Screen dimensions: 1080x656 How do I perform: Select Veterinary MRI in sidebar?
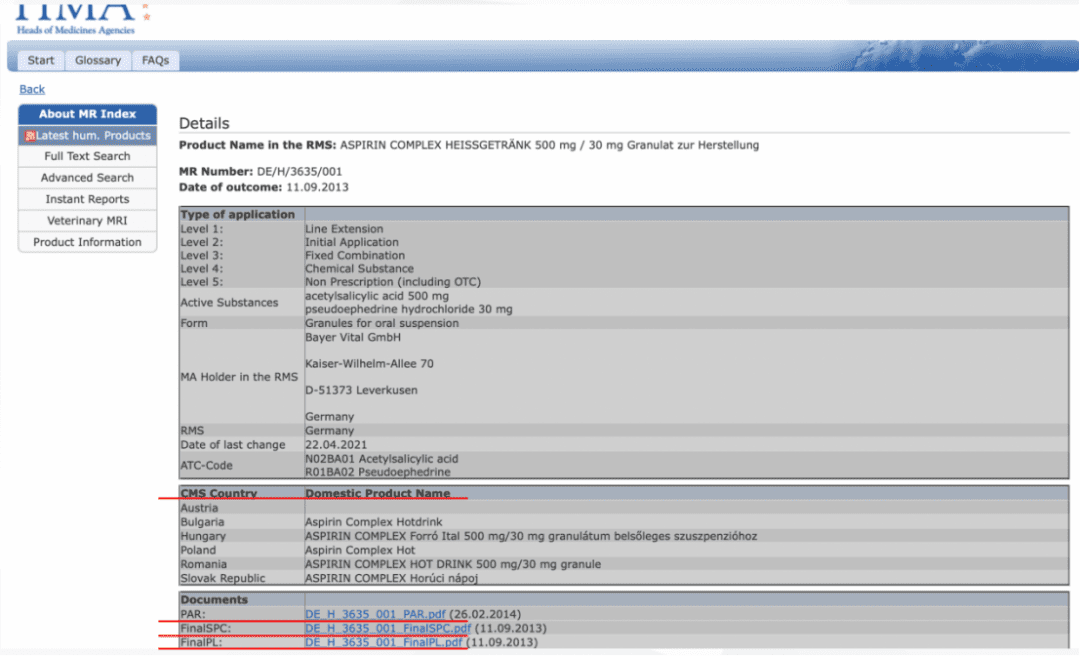(87, 221)
